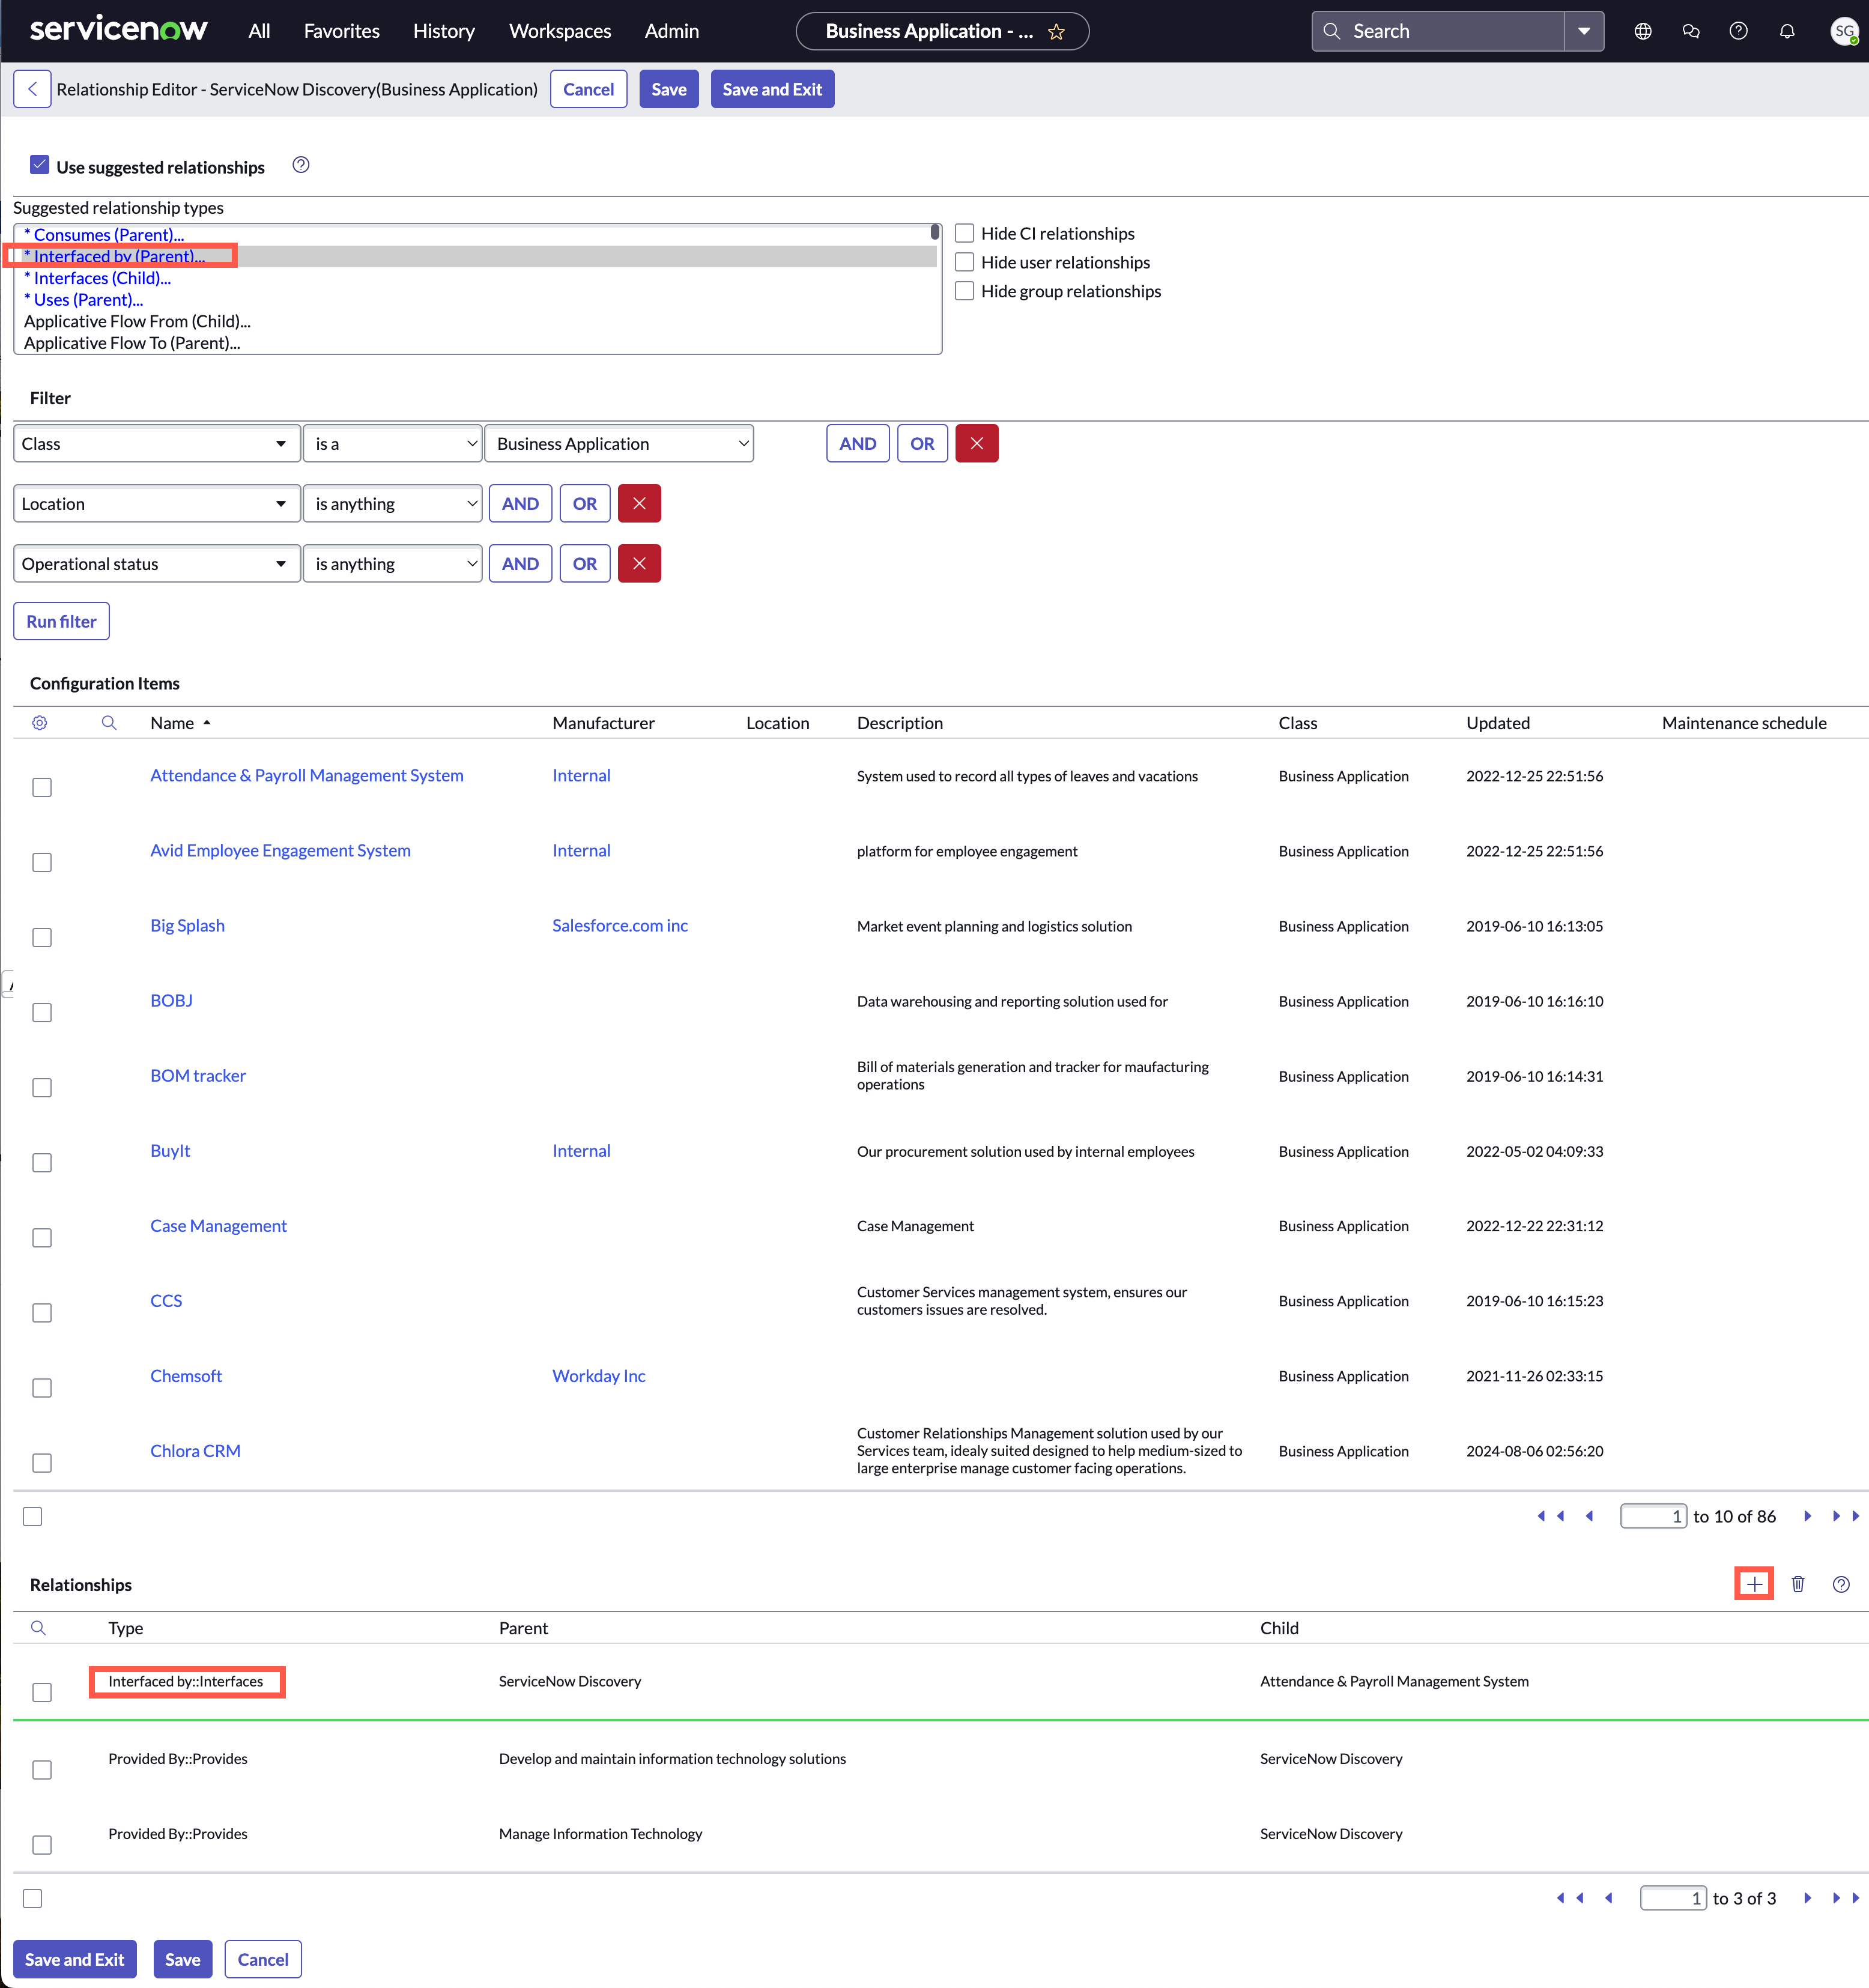Click AND on the Class filter row

857,444
